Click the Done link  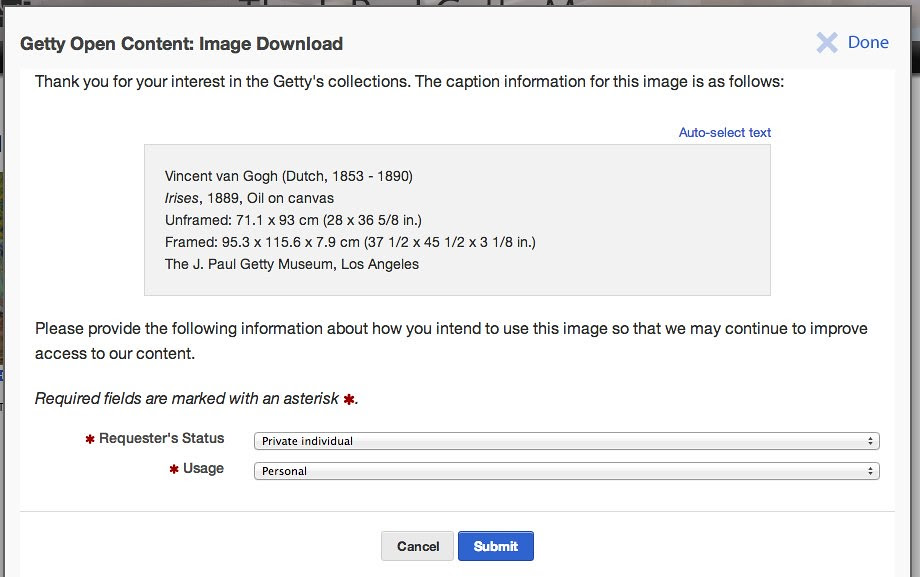(868, 42)
